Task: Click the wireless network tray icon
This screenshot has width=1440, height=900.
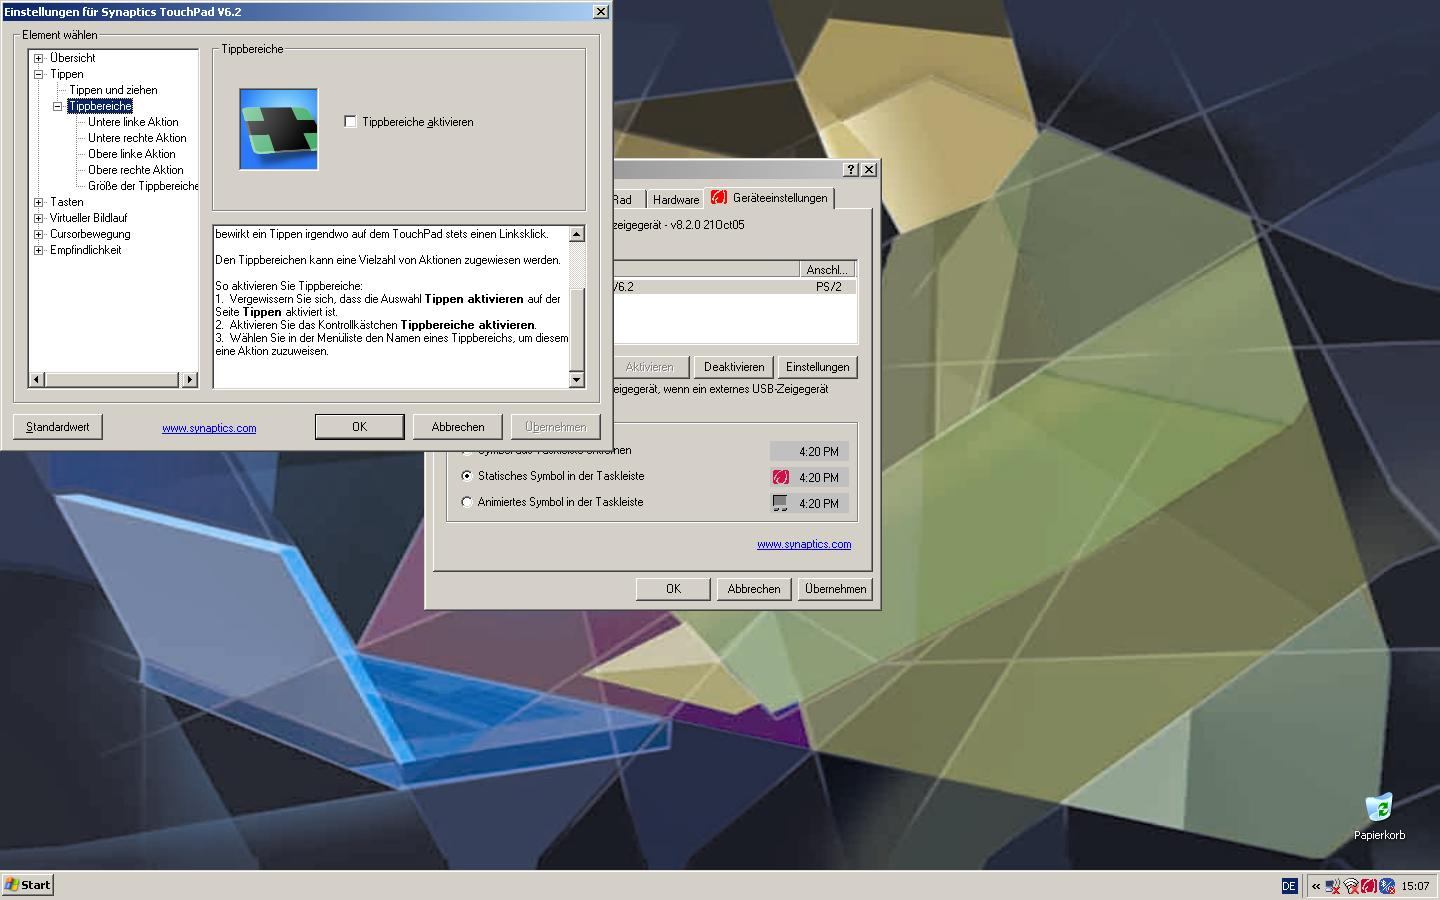Action: pos(1350,886)
